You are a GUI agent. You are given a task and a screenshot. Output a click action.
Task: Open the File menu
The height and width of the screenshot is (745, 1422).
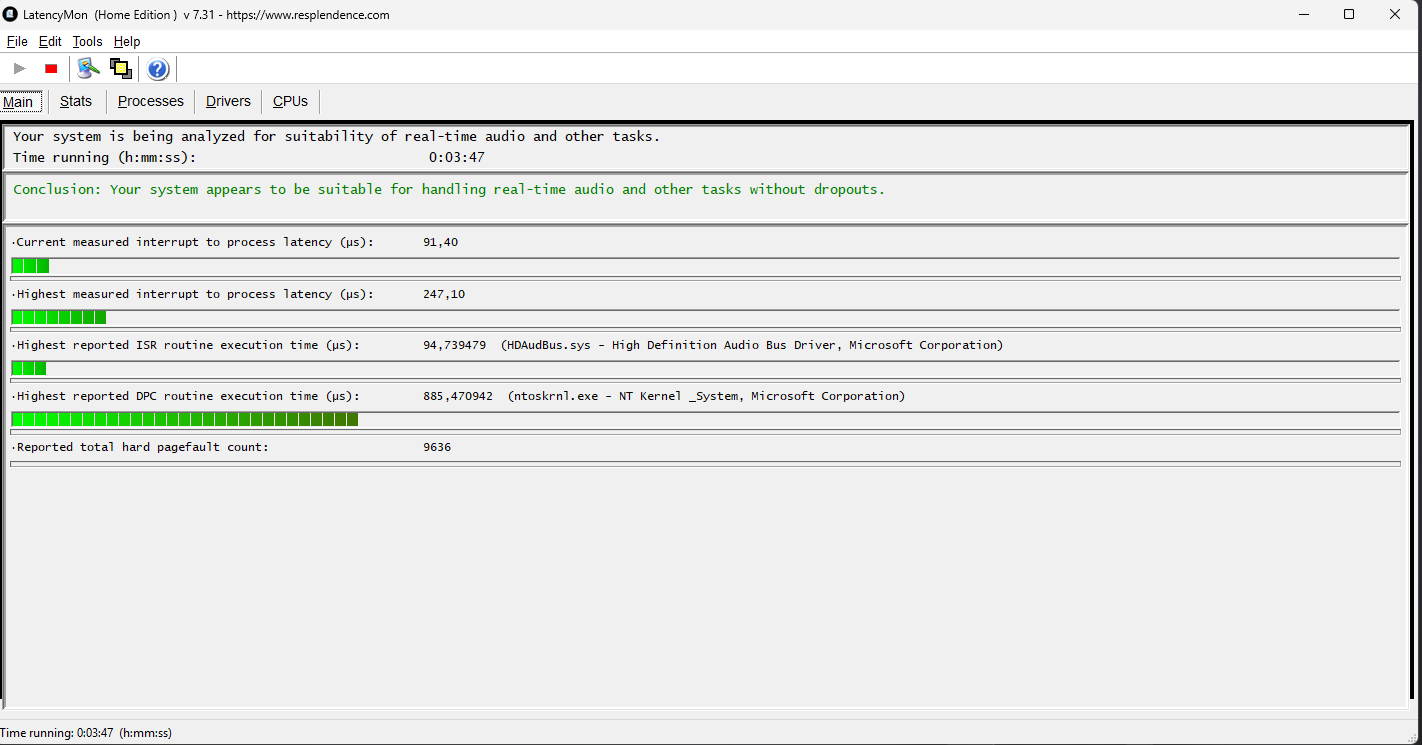pyautogui.click(x=17, y=42)
